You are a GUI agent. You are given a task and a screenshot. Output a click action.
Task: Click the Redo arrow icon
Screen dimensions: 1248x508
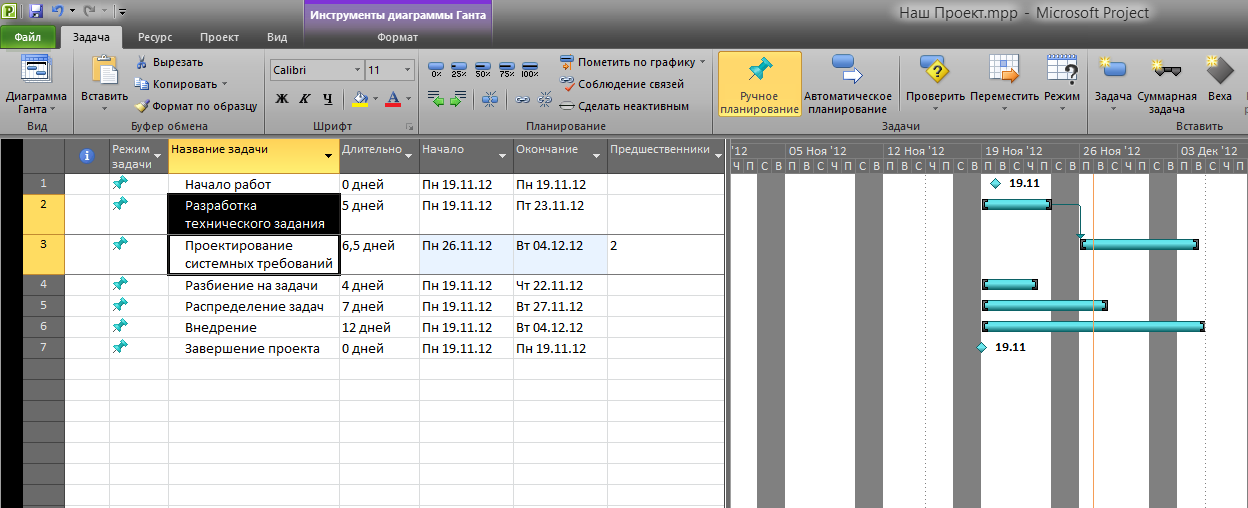(x=90, y=12)
